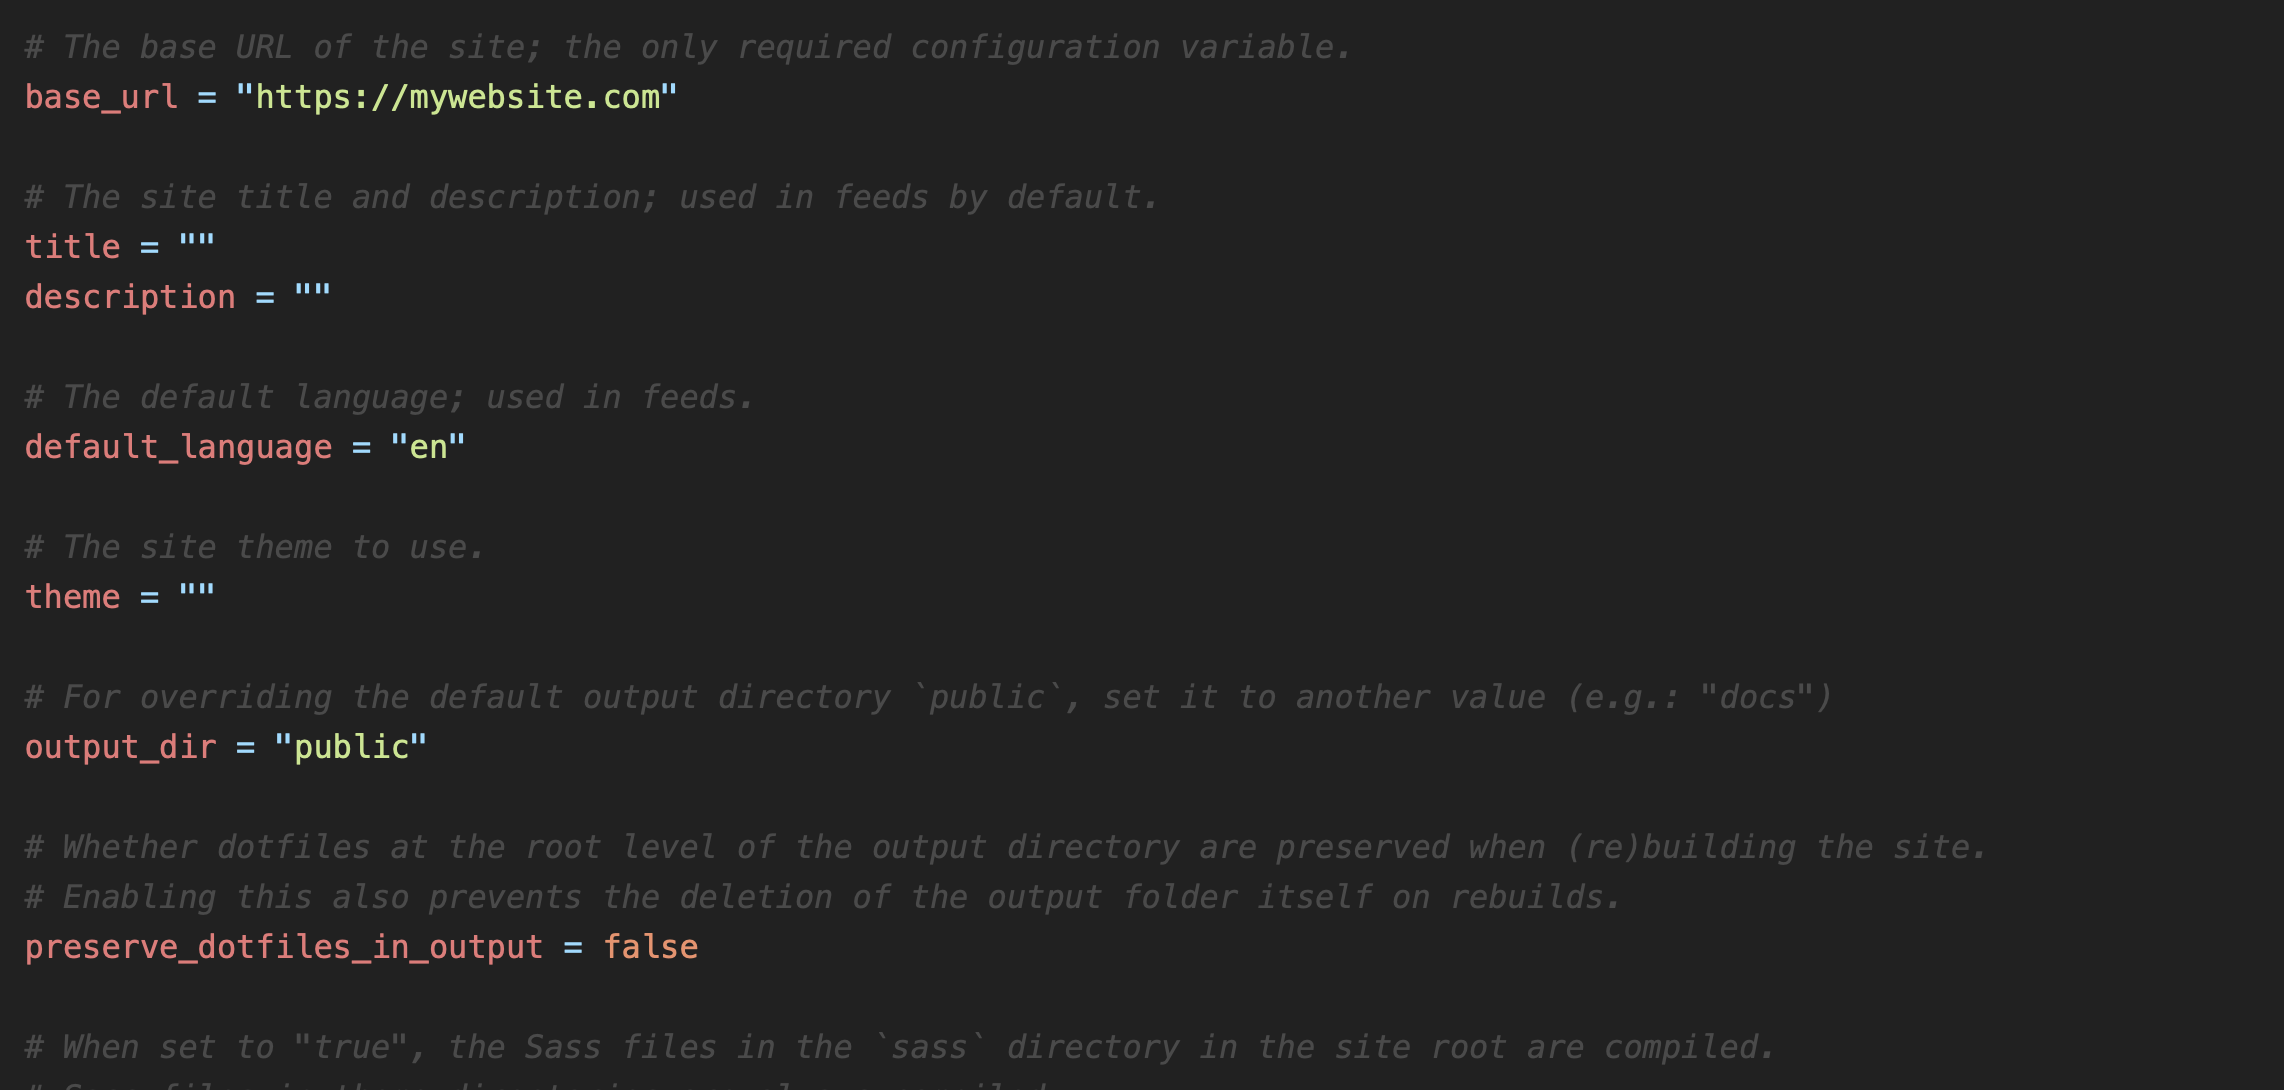
Task: Click the default language comment line
Action: click(x=390, y=397)
